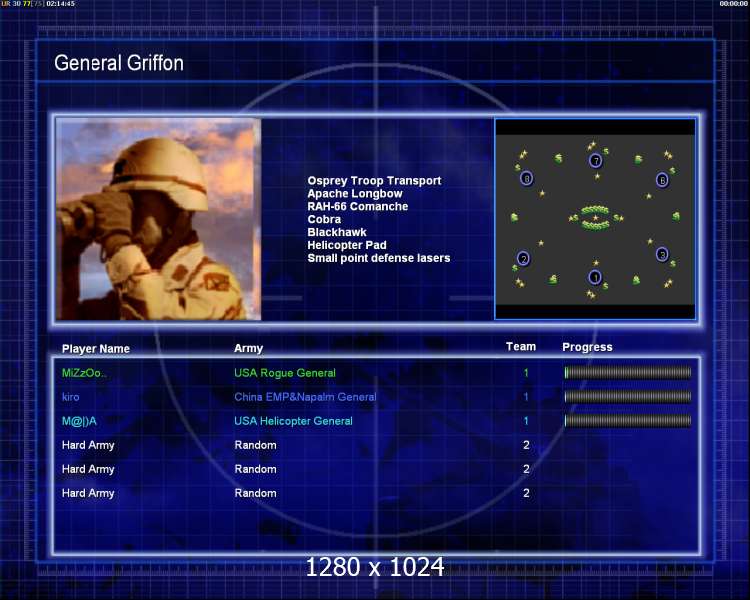Screen dimensions: 750x600
Task: Click General Griffon's portrait image
Action: click(x=158, y=219)
